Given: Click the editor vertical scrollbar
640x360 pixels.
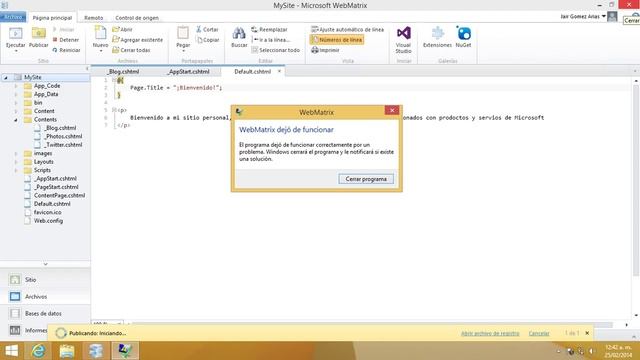Looking at the screenshot, I should tap(636, 180).
